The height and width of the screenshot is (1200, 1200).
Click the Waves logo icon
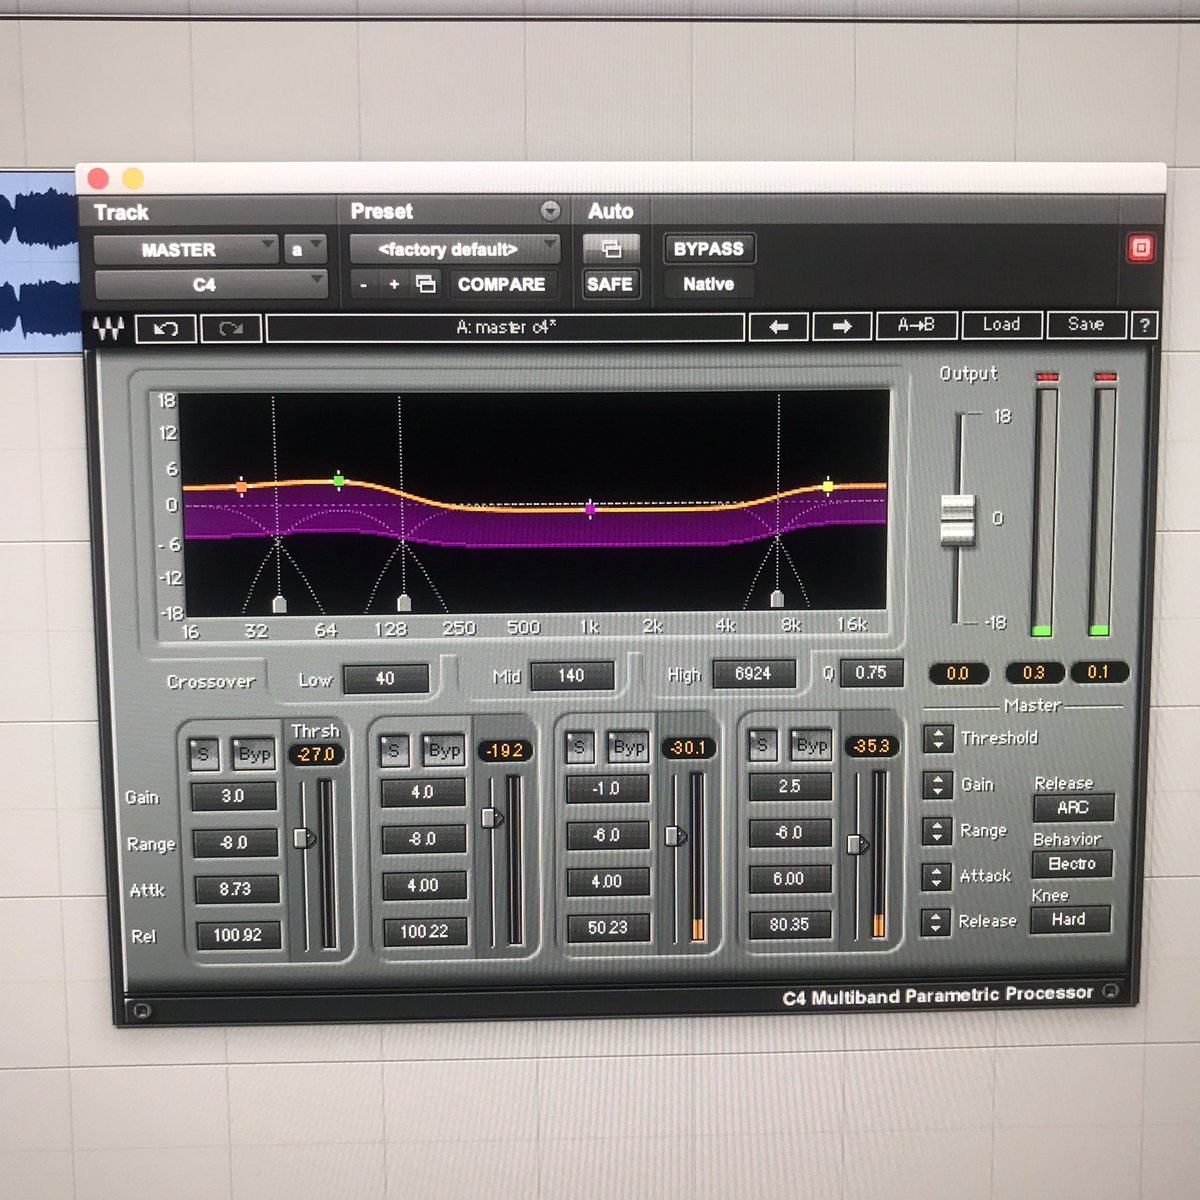108,327
